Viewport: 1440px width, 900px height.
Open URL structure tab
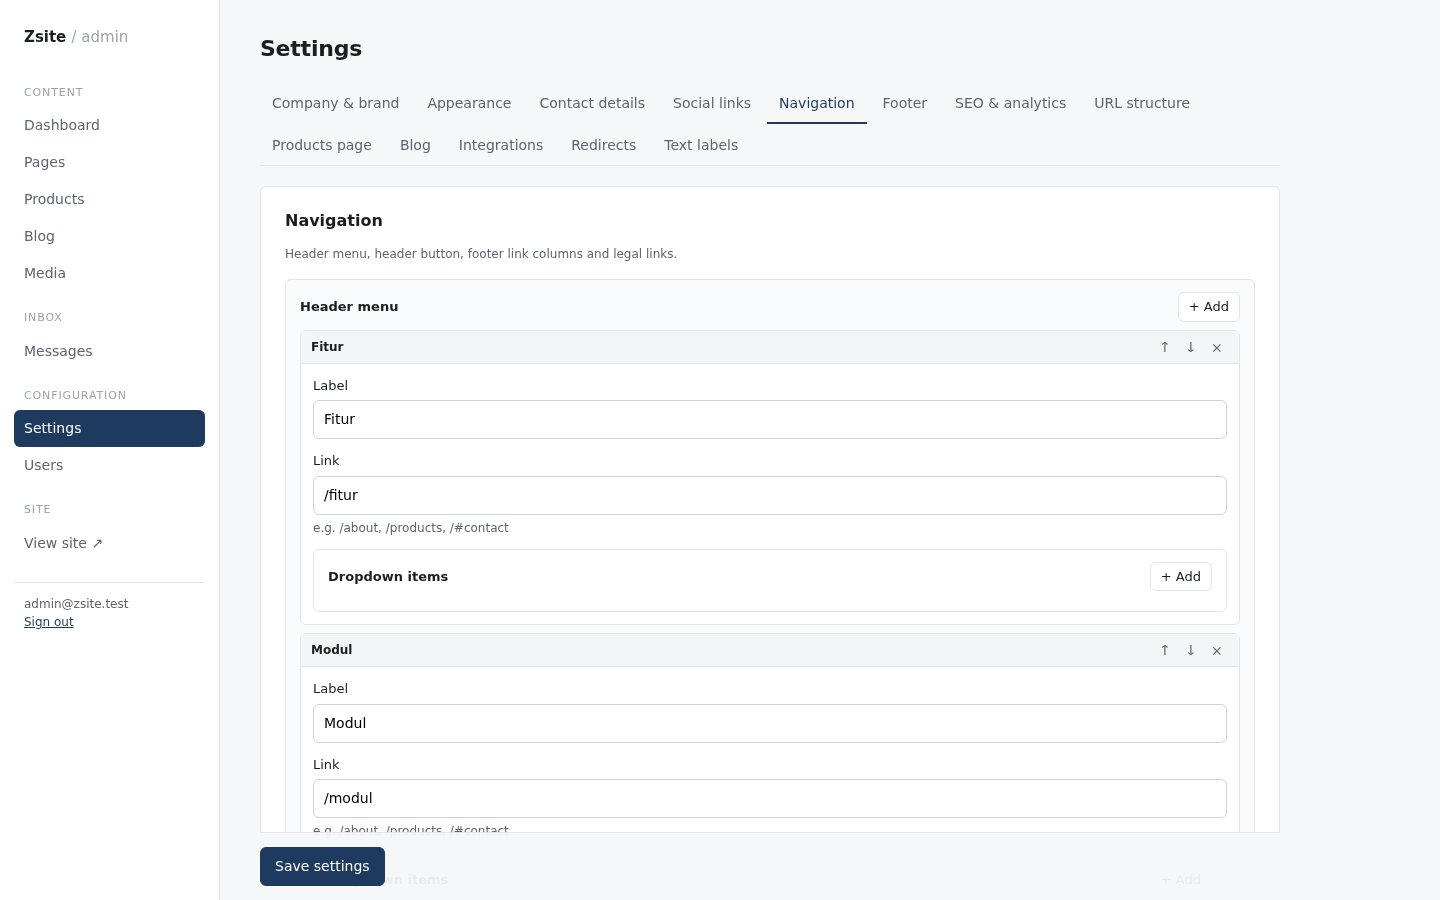pos(1142,103)
